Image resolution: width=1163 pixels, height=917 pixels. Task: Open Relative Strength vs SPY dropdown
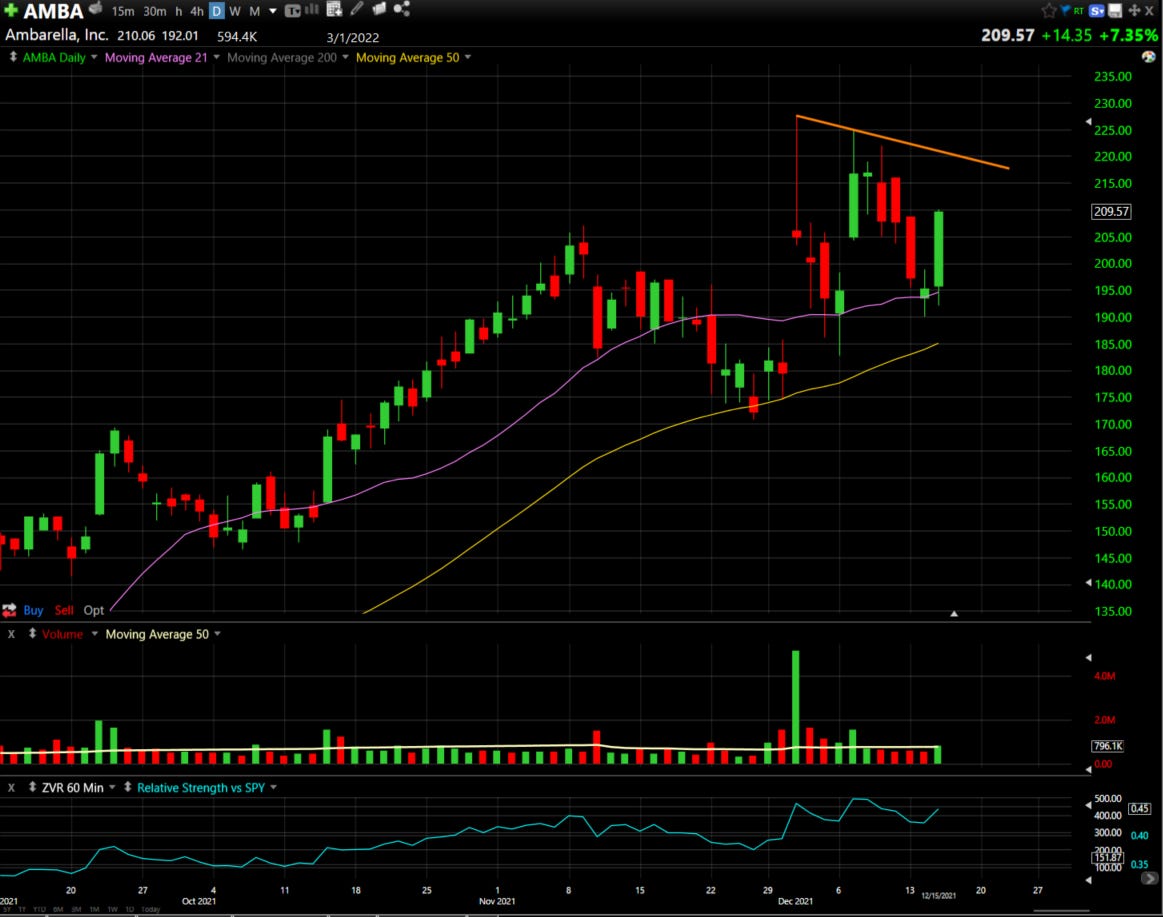tap(274, 787)
